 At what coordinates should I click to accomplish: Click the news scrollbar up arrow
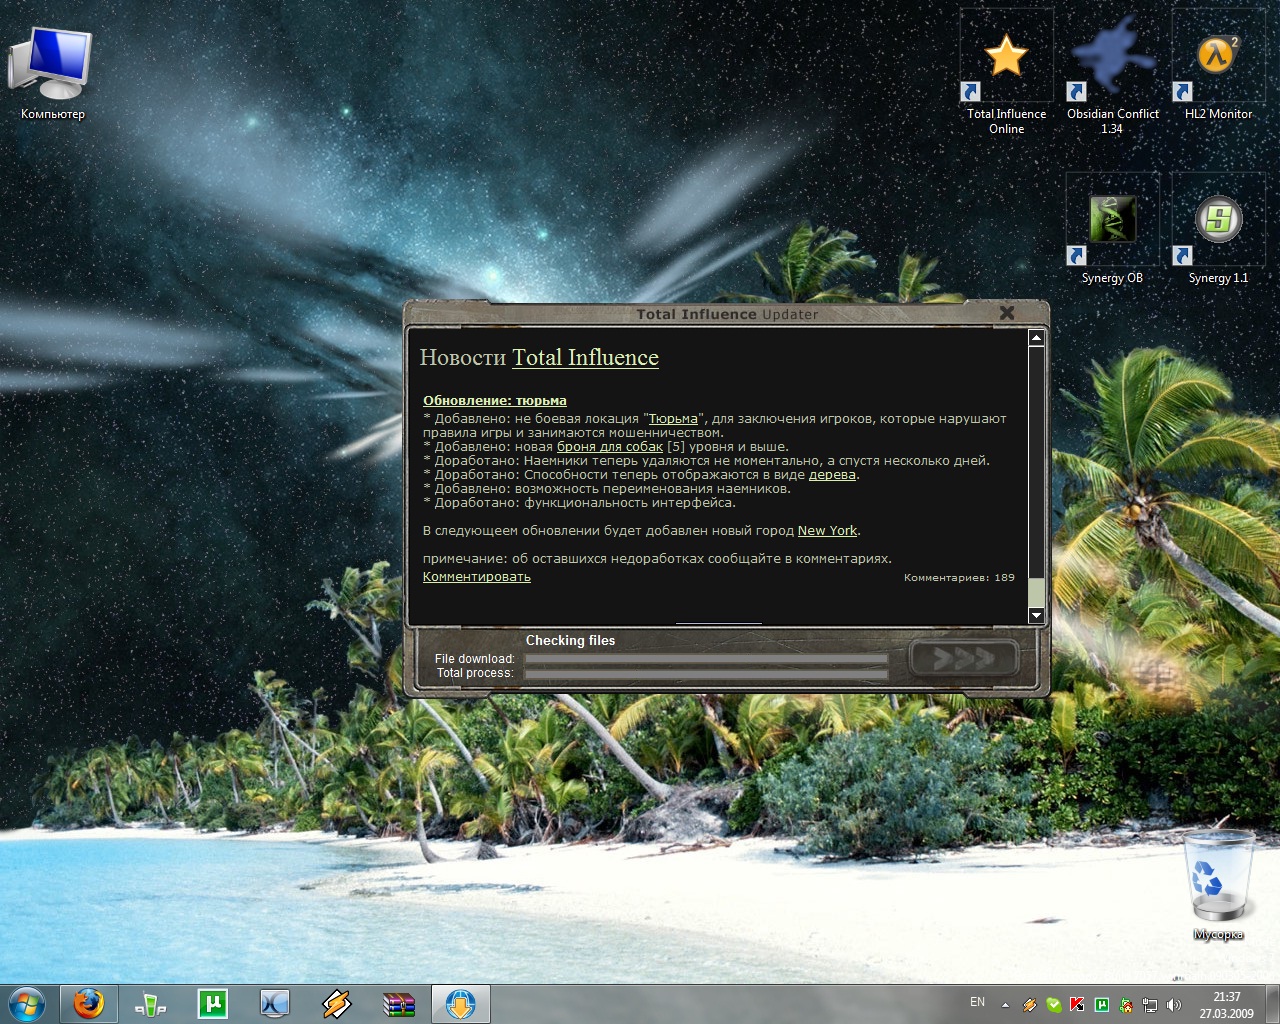pyautogui.click(x=1036, y=338)
